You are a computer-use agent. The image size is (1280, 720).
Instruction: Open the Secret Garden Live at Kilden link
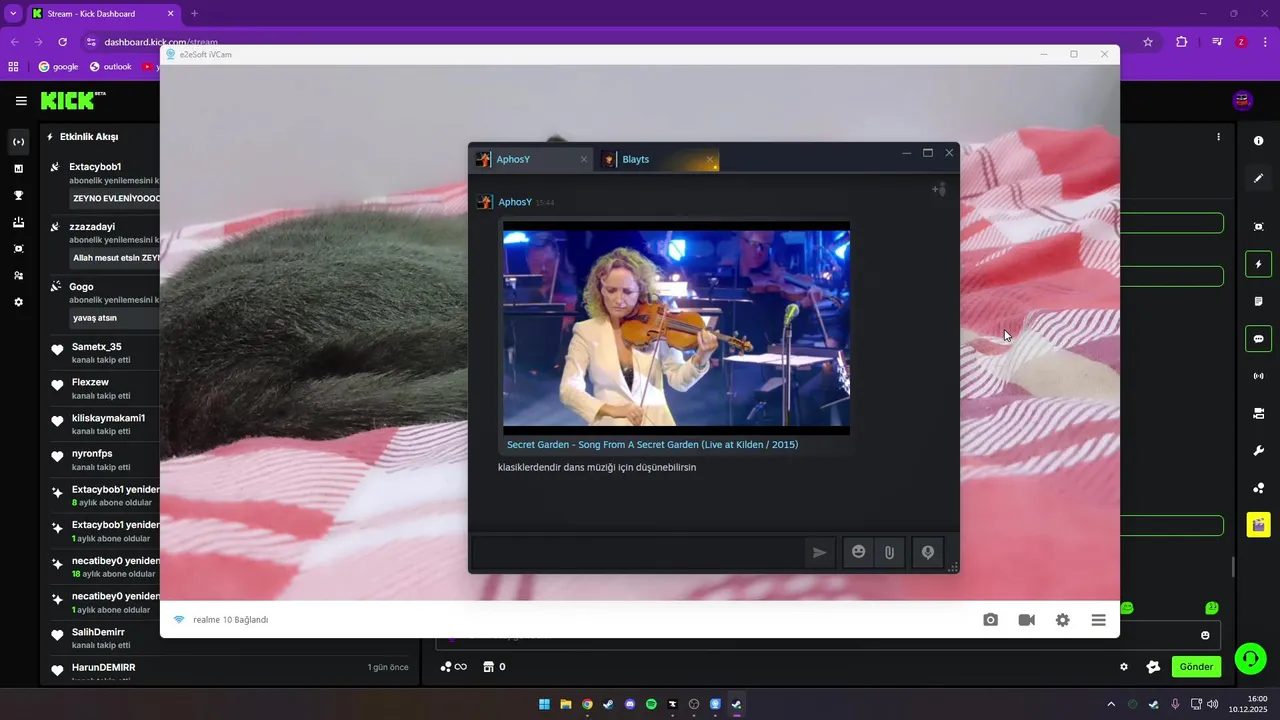(652, 445)
